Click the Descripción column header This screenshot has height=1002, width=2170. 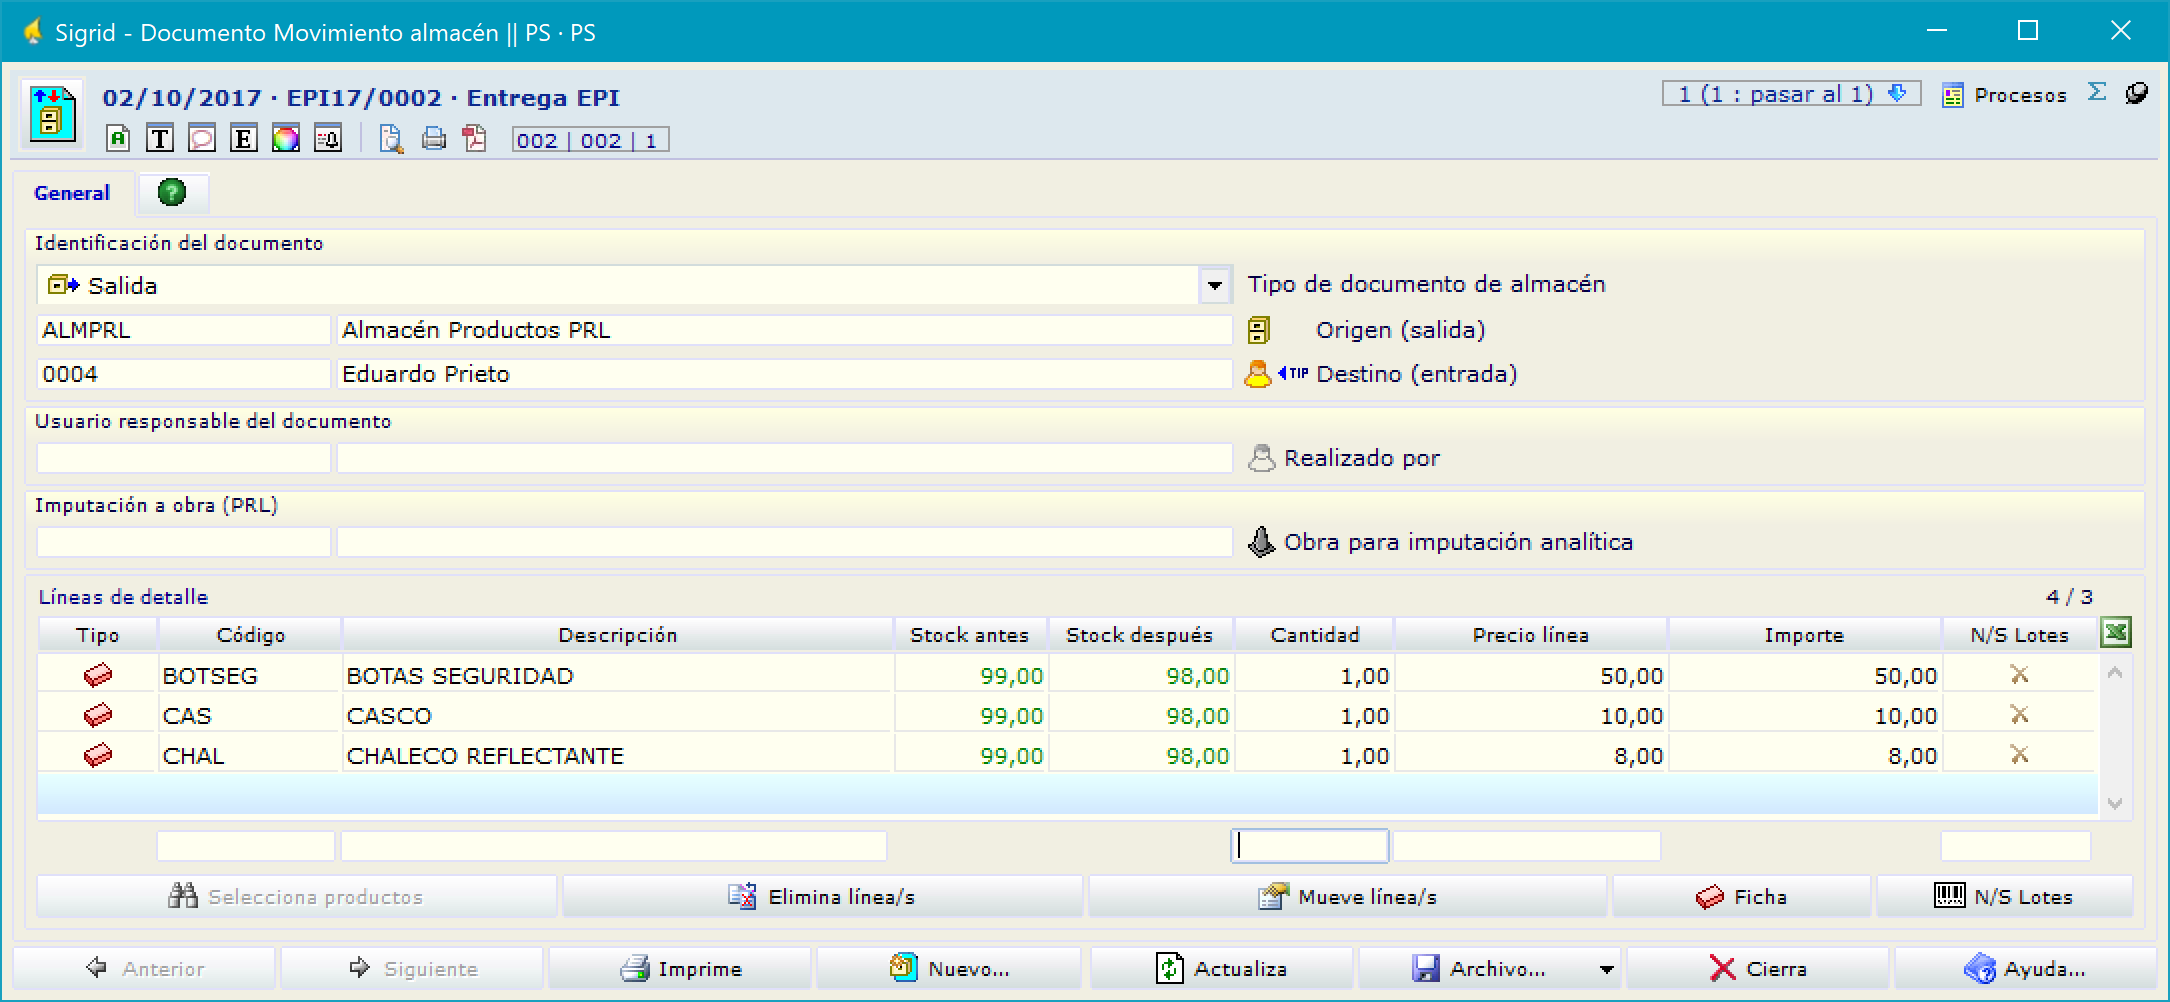click(x=618, y=635)
